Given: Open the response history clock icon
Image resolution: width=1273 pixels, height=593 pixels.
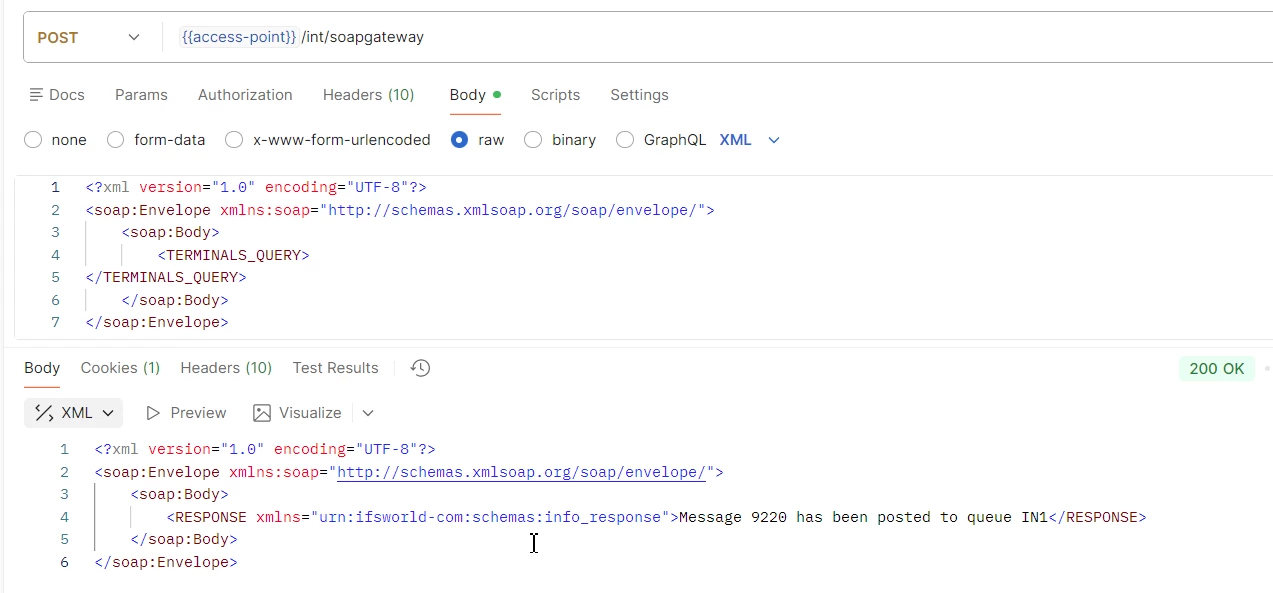Looking at the screenshot, I should click(x=421, y=368).
